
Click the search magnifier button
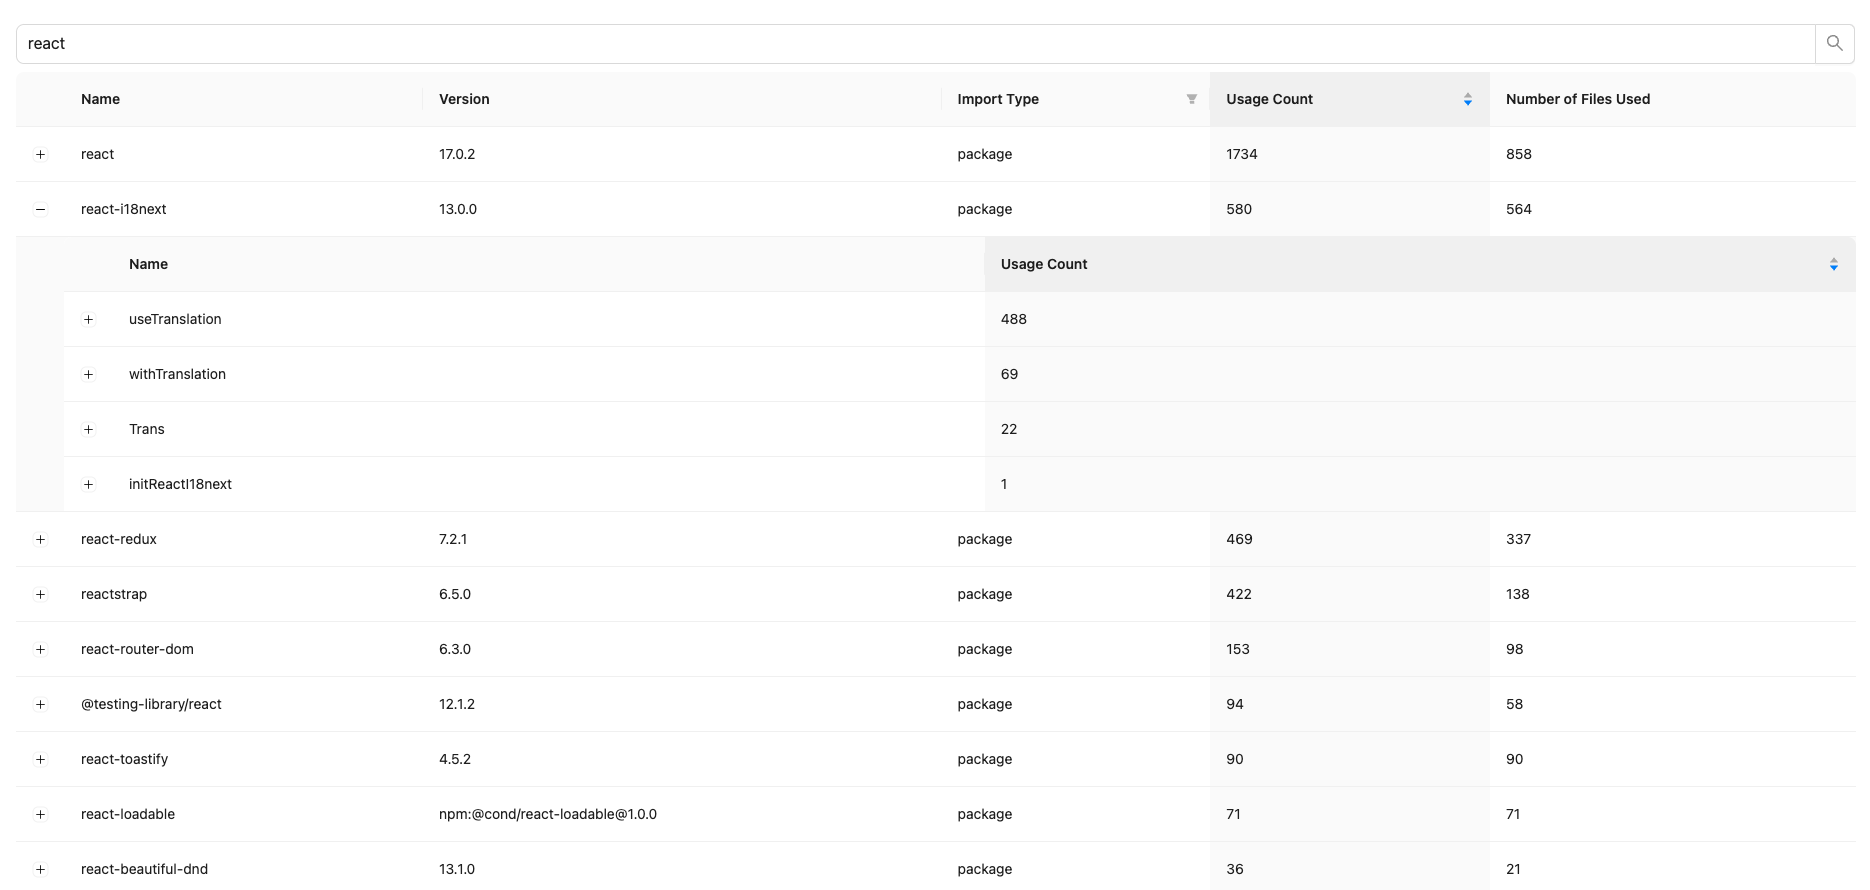coord(1835,44)
